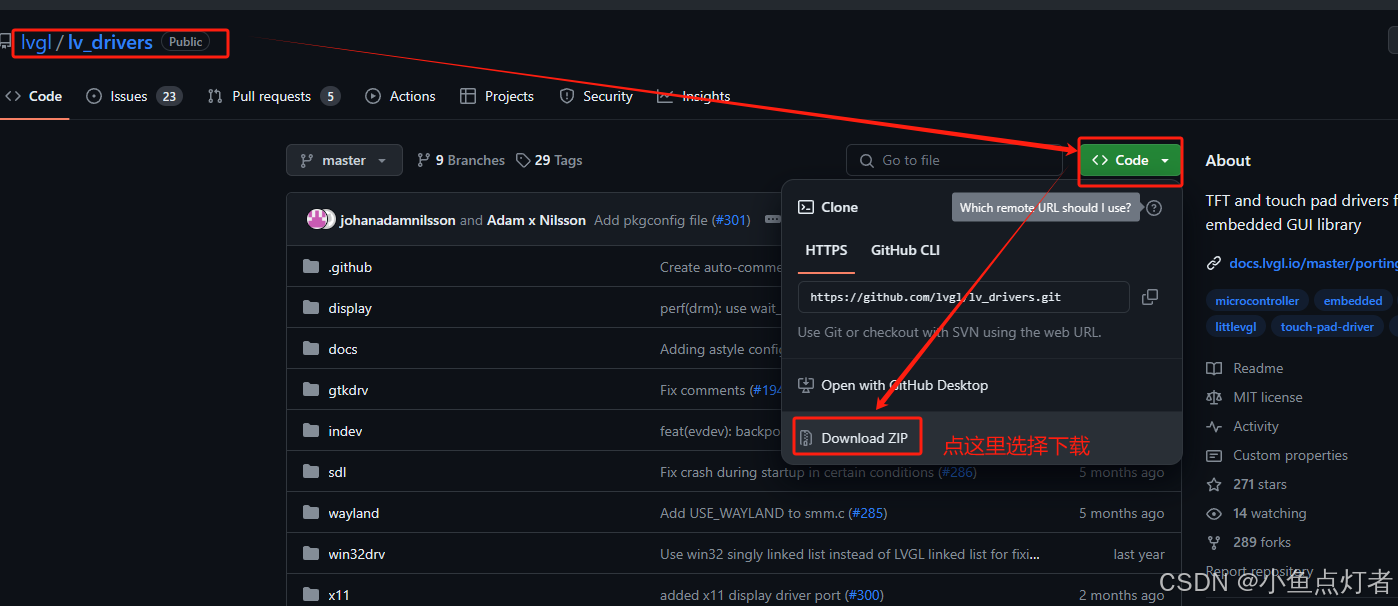Click the expand commit details ellipsis

coord(772,219)
